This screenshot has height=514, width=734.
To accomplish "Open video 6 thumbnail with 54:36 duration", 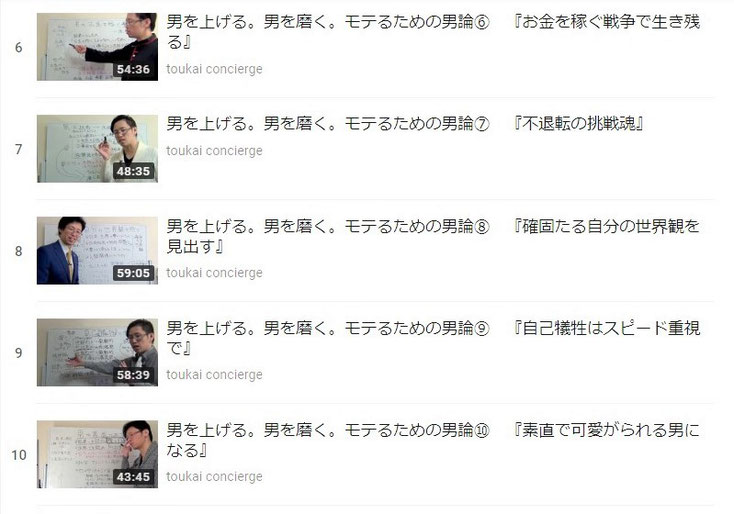I will [x=97, y=47].
